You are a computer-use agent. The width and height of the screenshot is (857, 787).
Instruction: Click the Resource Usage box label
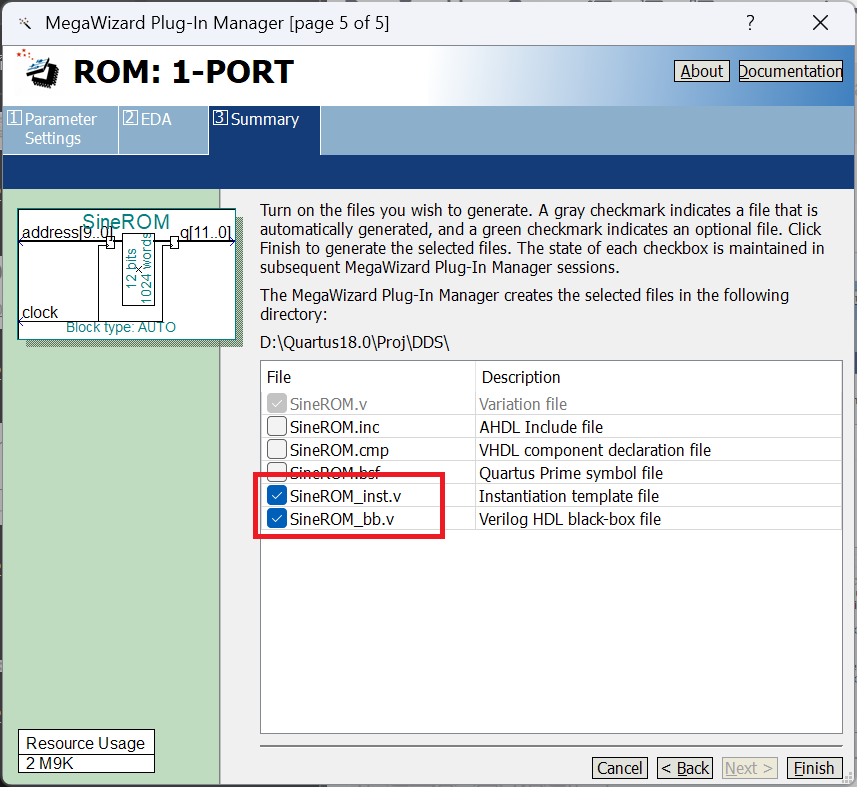86,743
